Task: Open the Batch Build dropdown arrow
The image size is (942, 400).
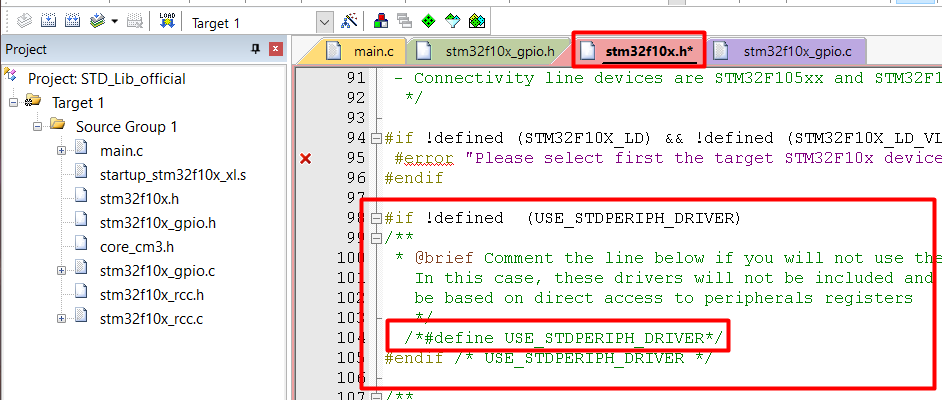Action: 114,22
